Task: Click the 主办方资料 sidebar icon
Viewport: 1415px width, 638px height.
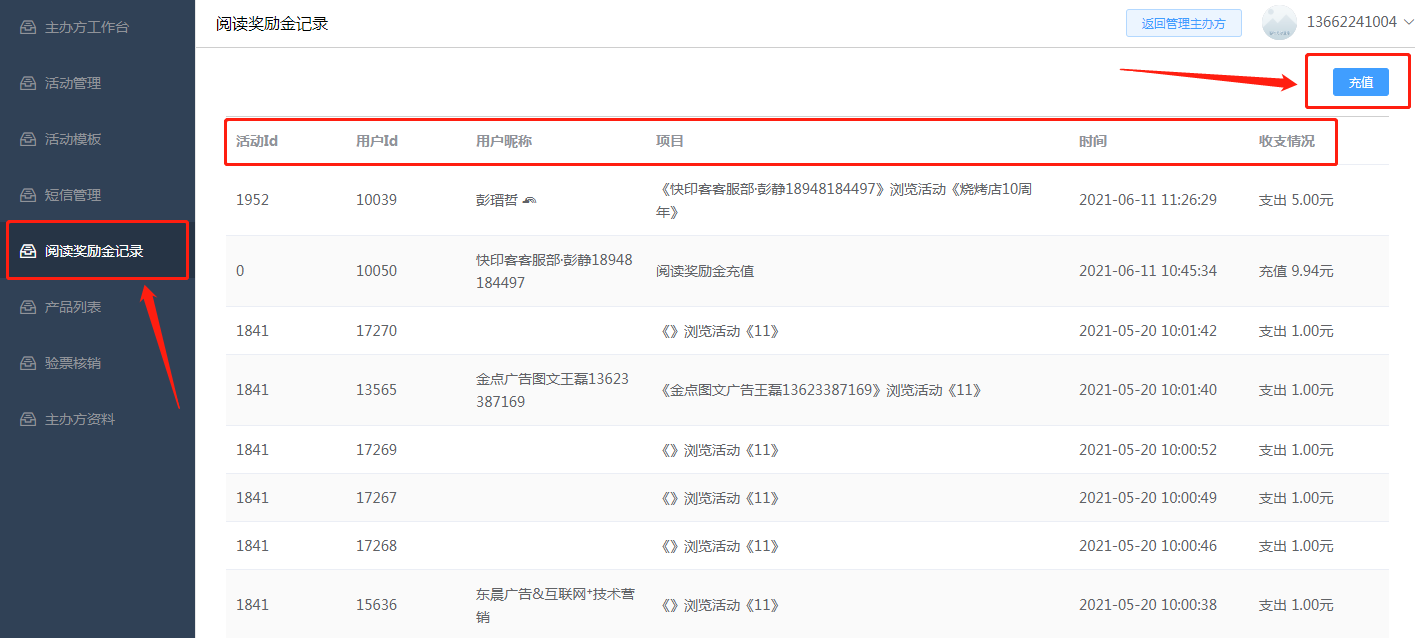Action: 28,419
